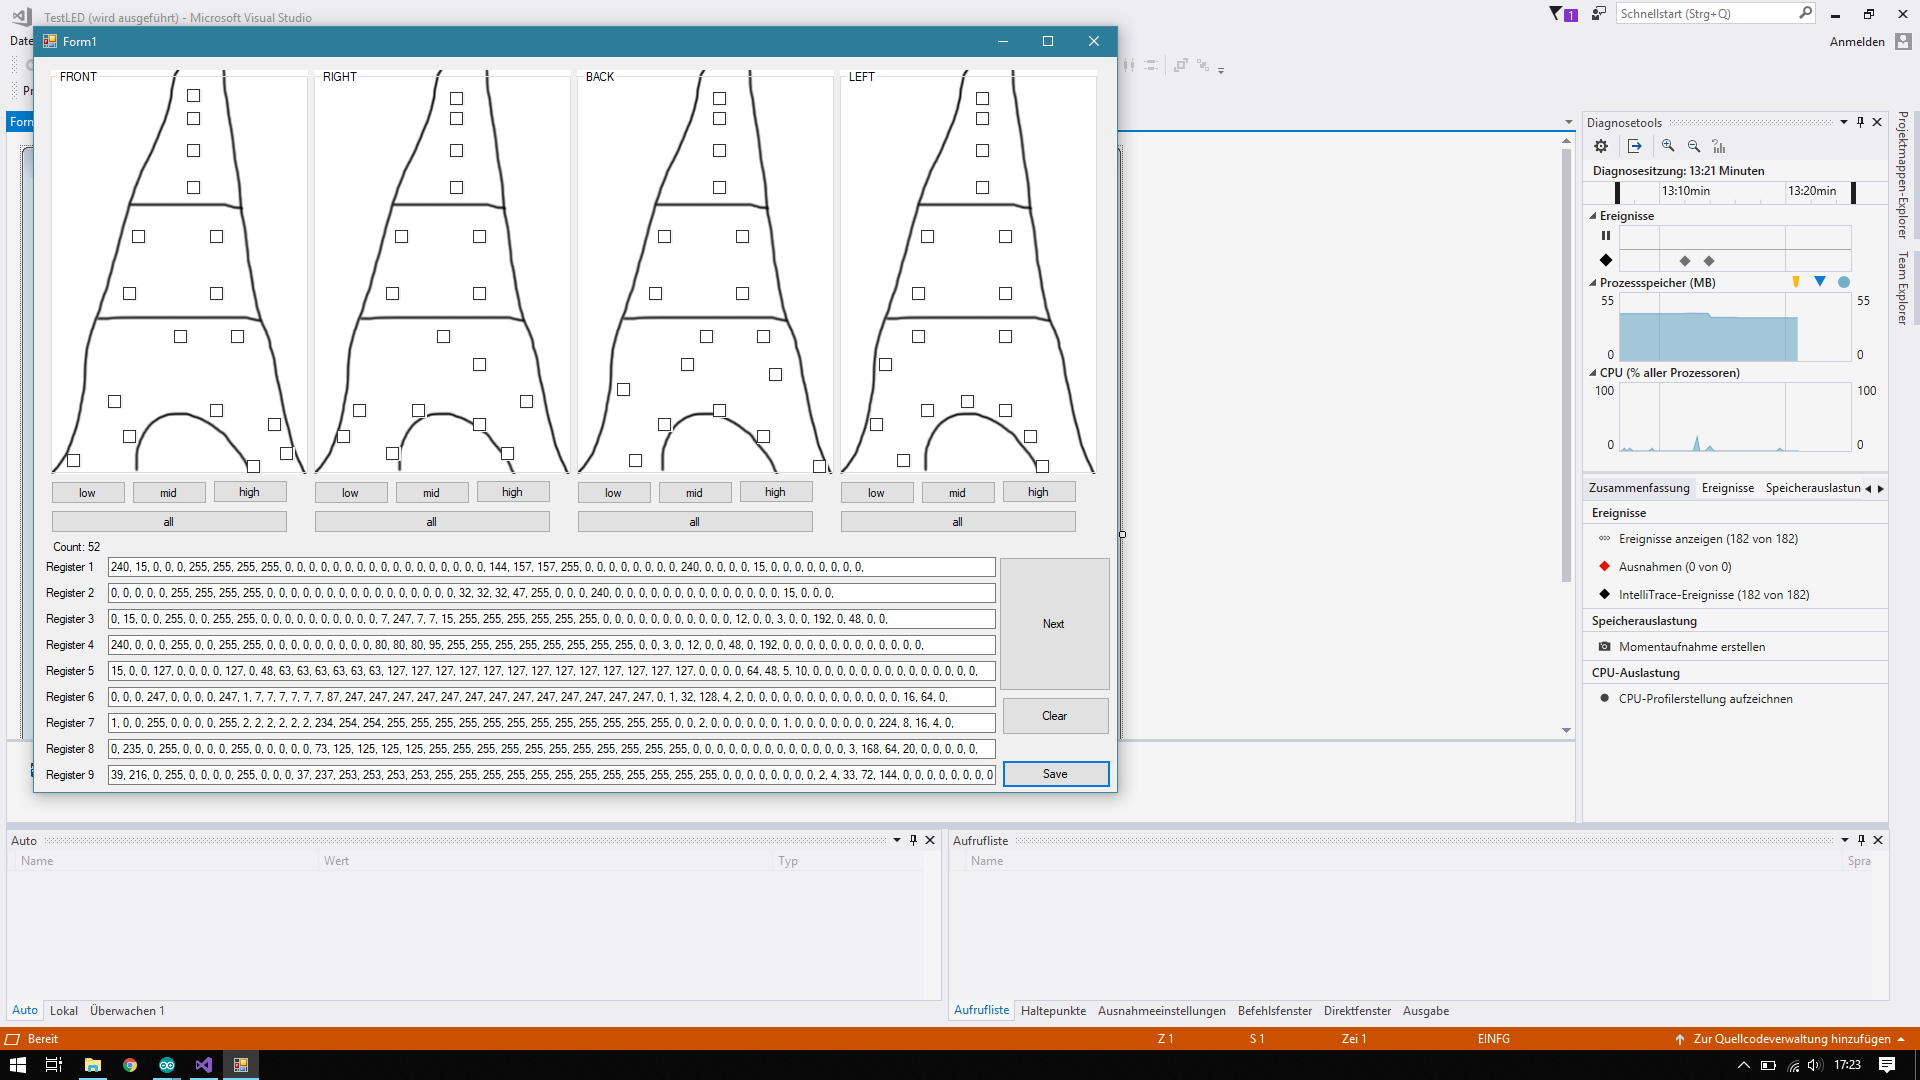
Task: Open Diagnosetools settings gear
Action: (x=1601, y=146)
